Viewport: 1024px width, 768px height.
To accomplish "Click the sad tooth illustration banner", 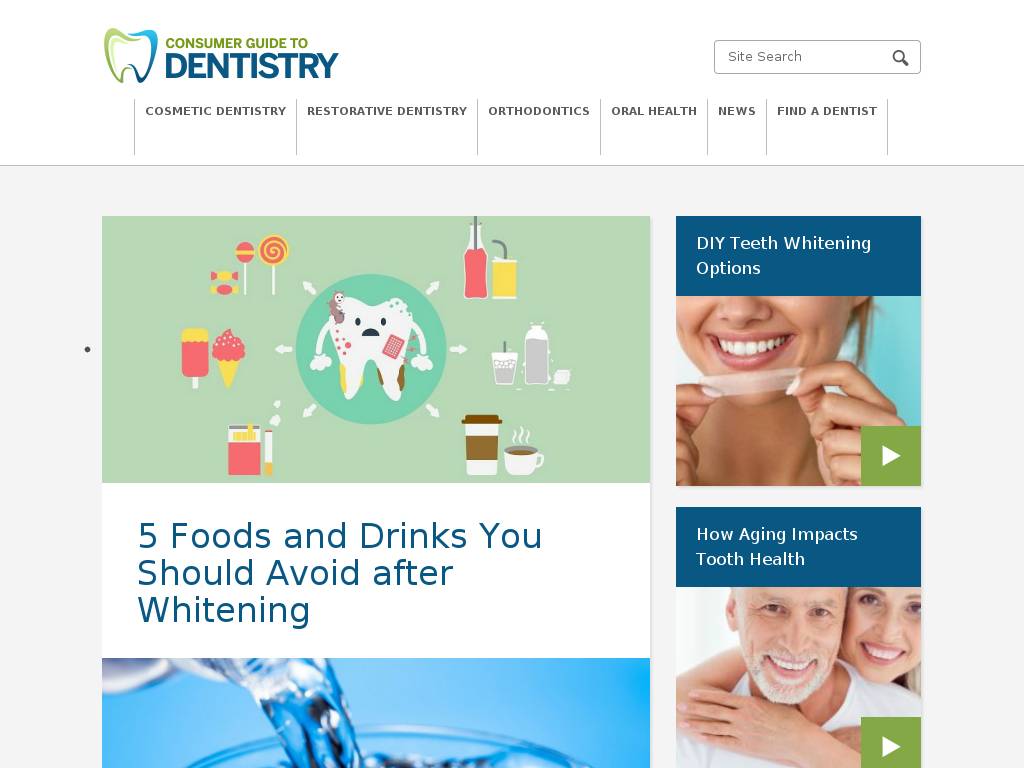I will pos(376,349).
